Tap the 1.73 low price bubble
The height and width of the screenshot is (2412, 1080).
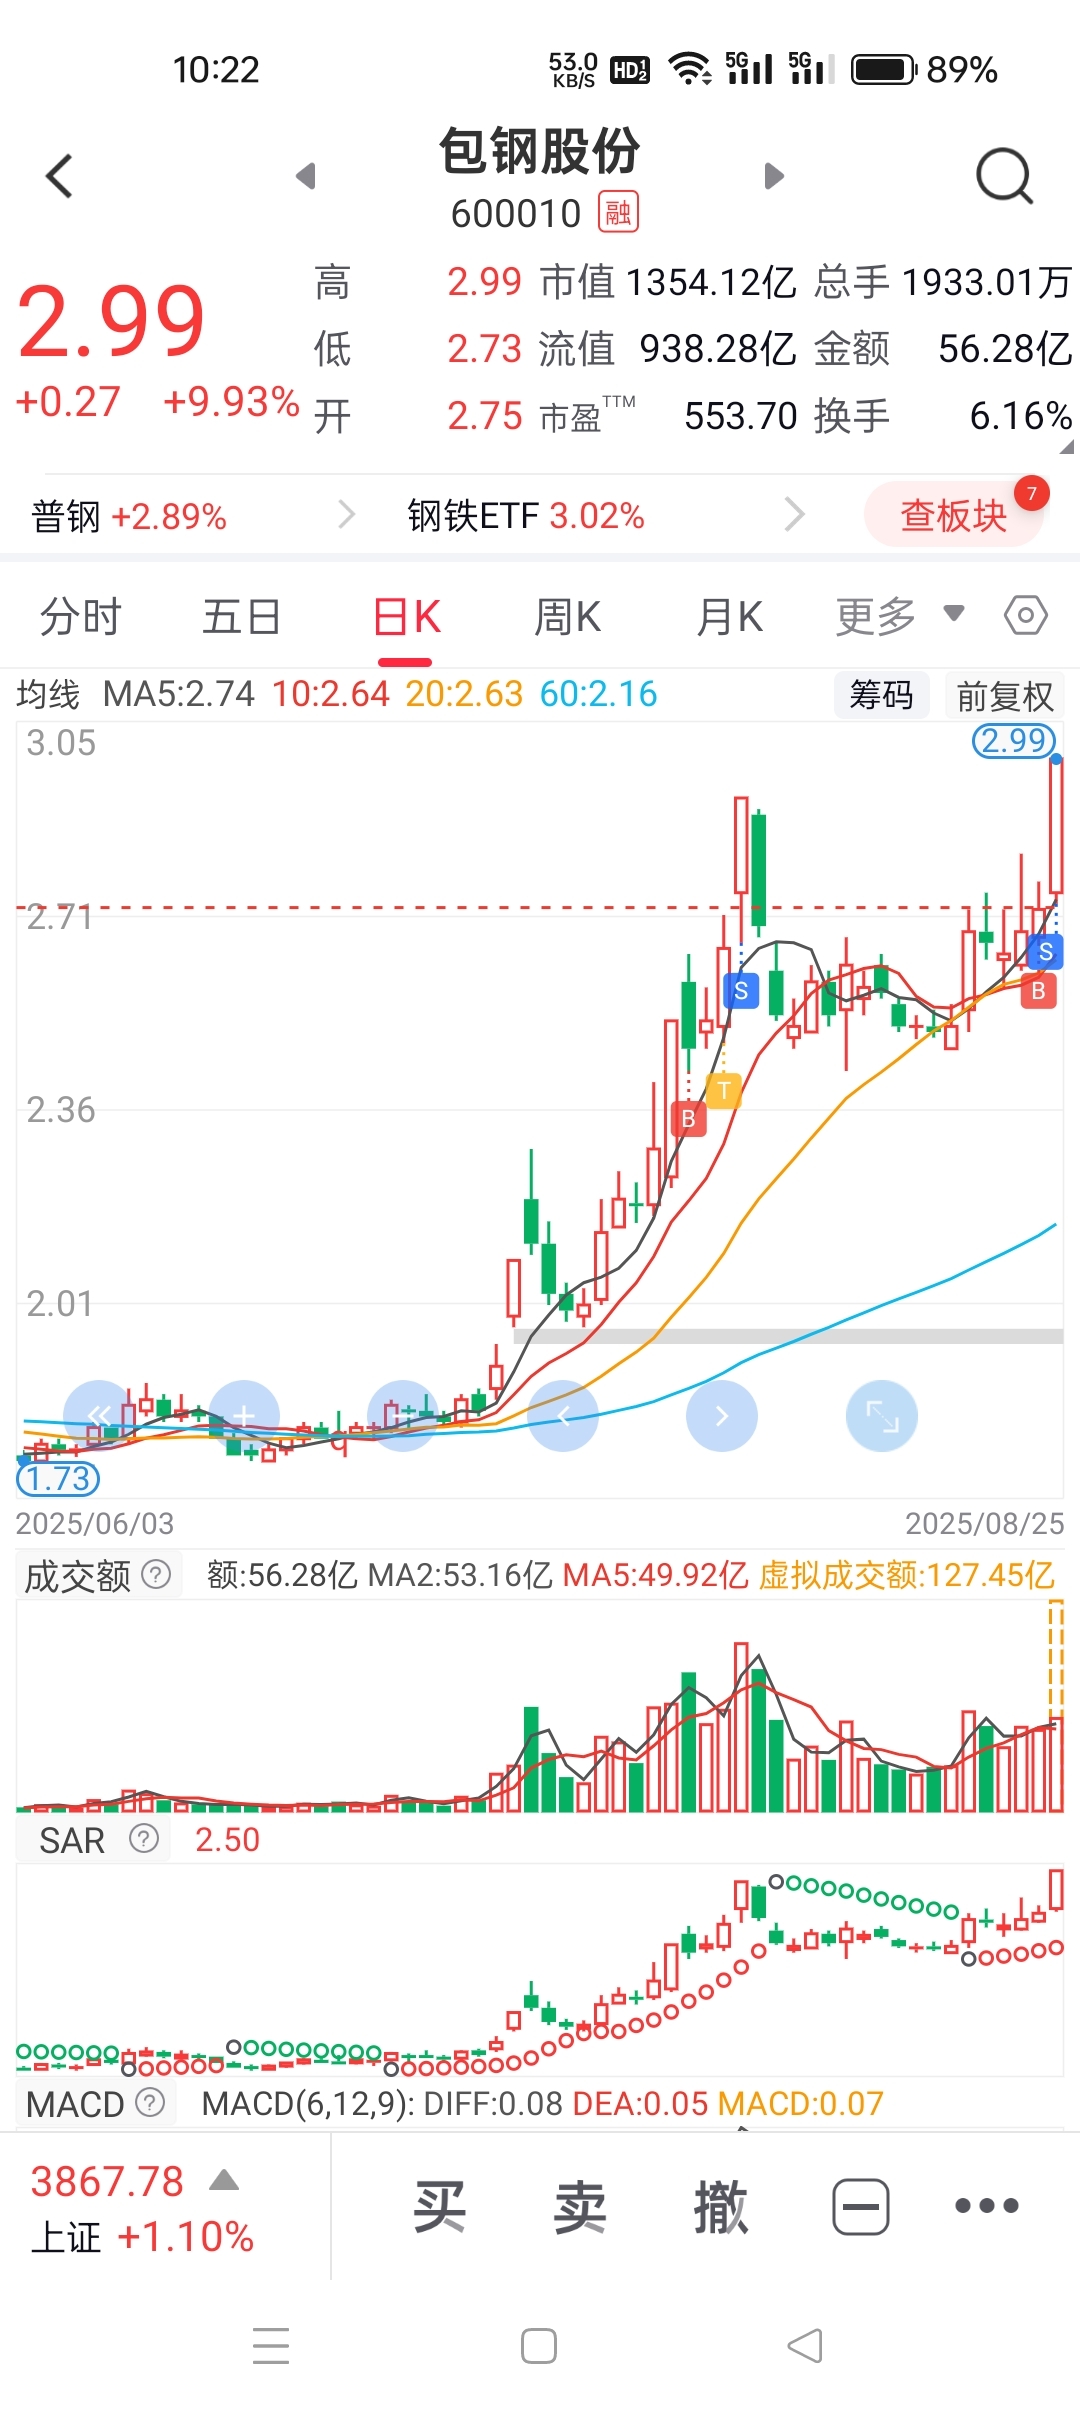(58, 1478)
